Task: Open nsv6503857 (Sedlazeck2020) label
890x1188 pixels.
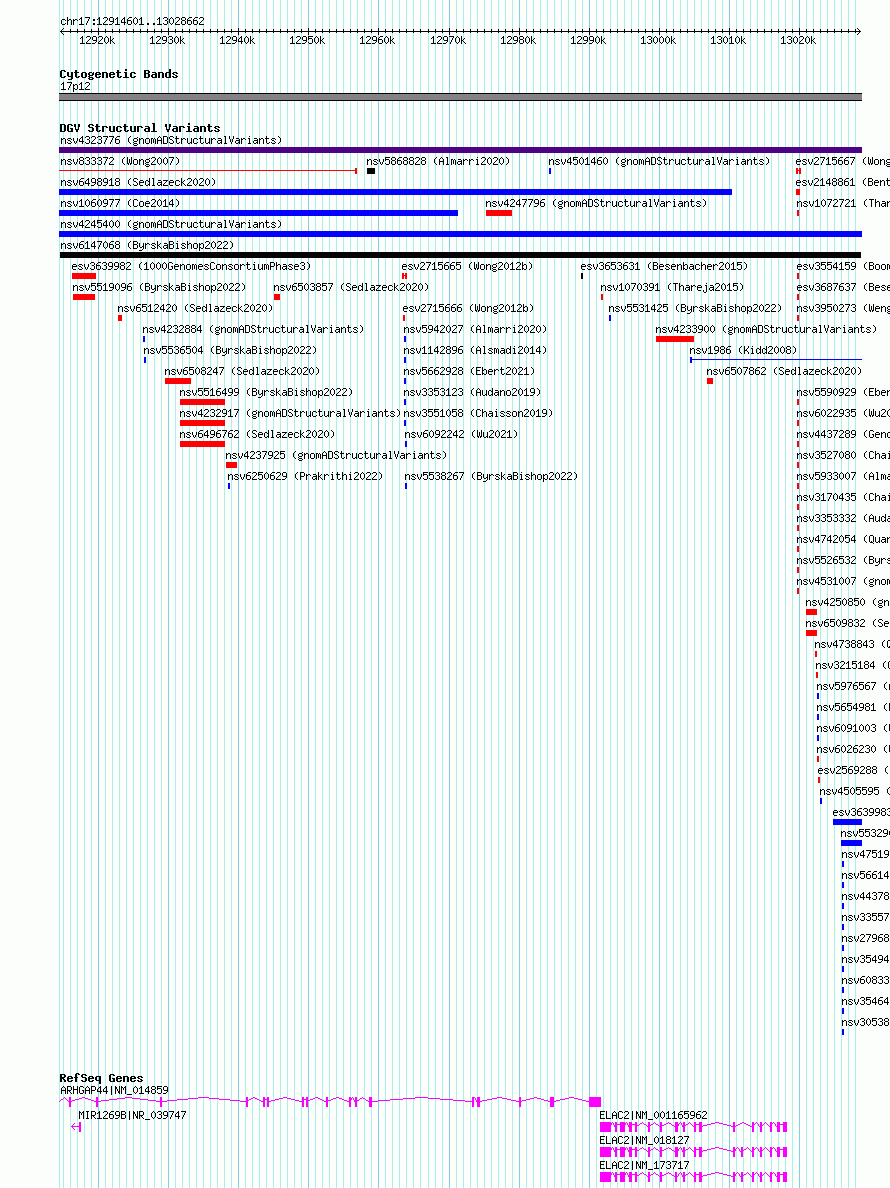Action: [x=351, y=288]
